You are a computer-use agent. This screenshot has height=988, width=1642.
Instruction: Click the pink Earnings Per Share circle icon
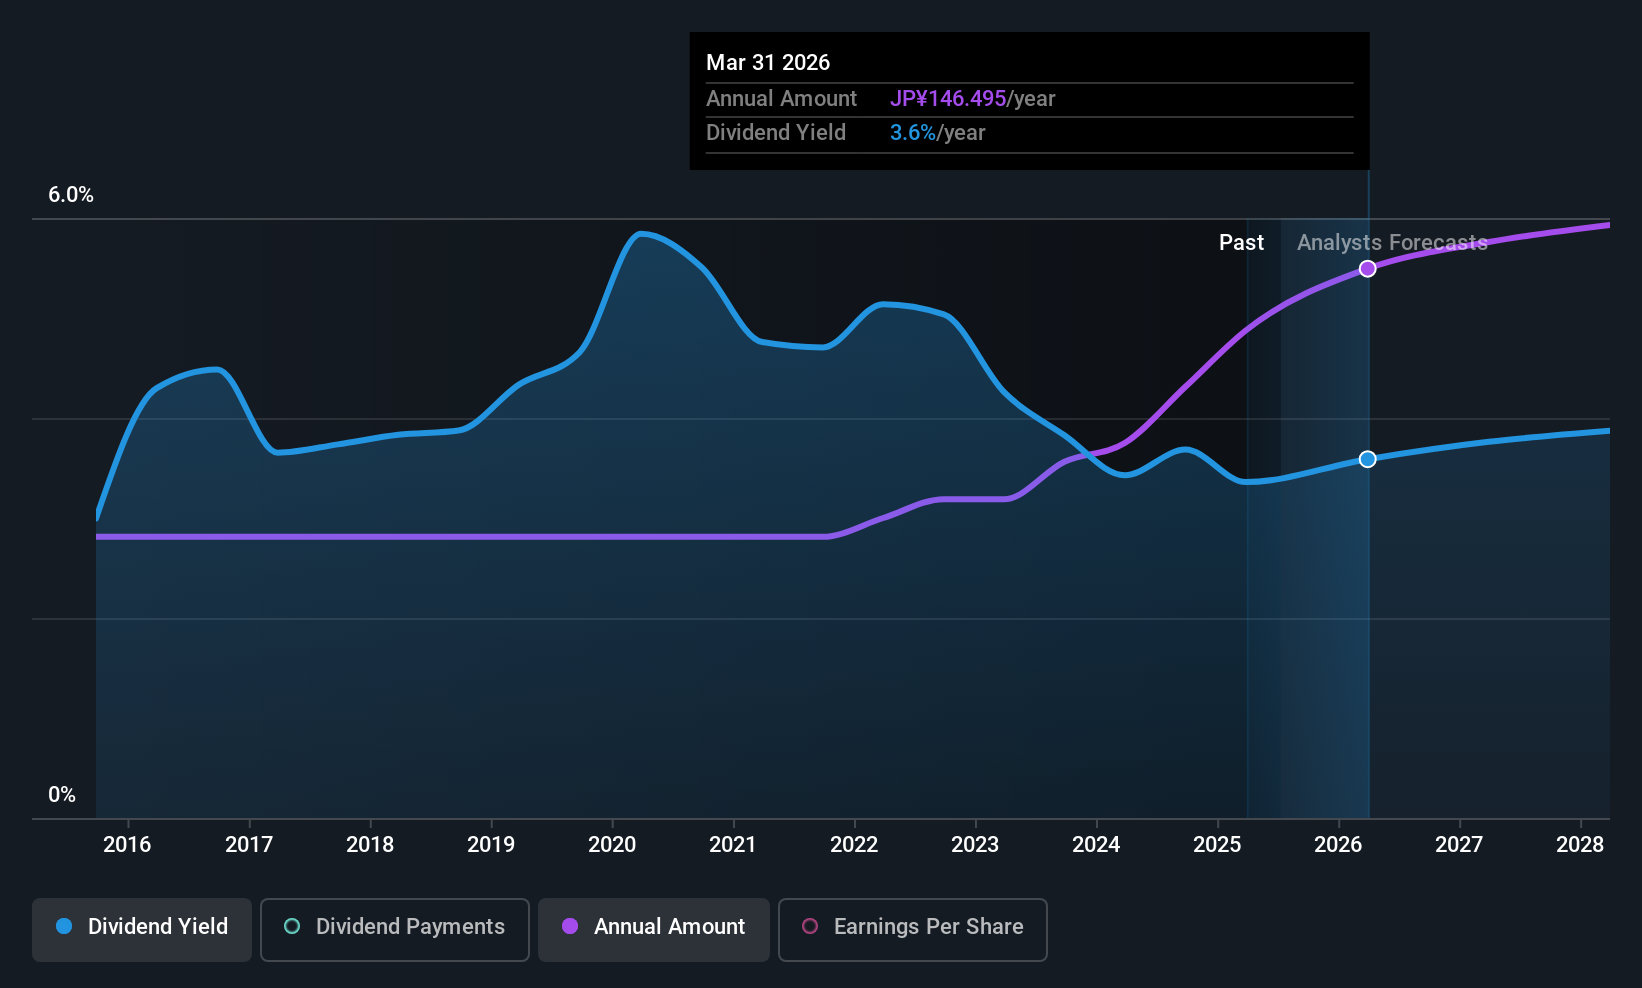[810, 927]
